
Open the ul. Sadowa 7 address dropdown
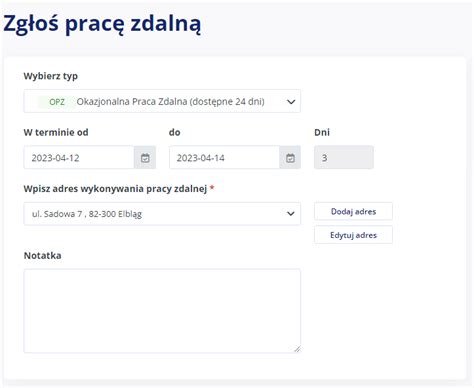pos(162,214)
